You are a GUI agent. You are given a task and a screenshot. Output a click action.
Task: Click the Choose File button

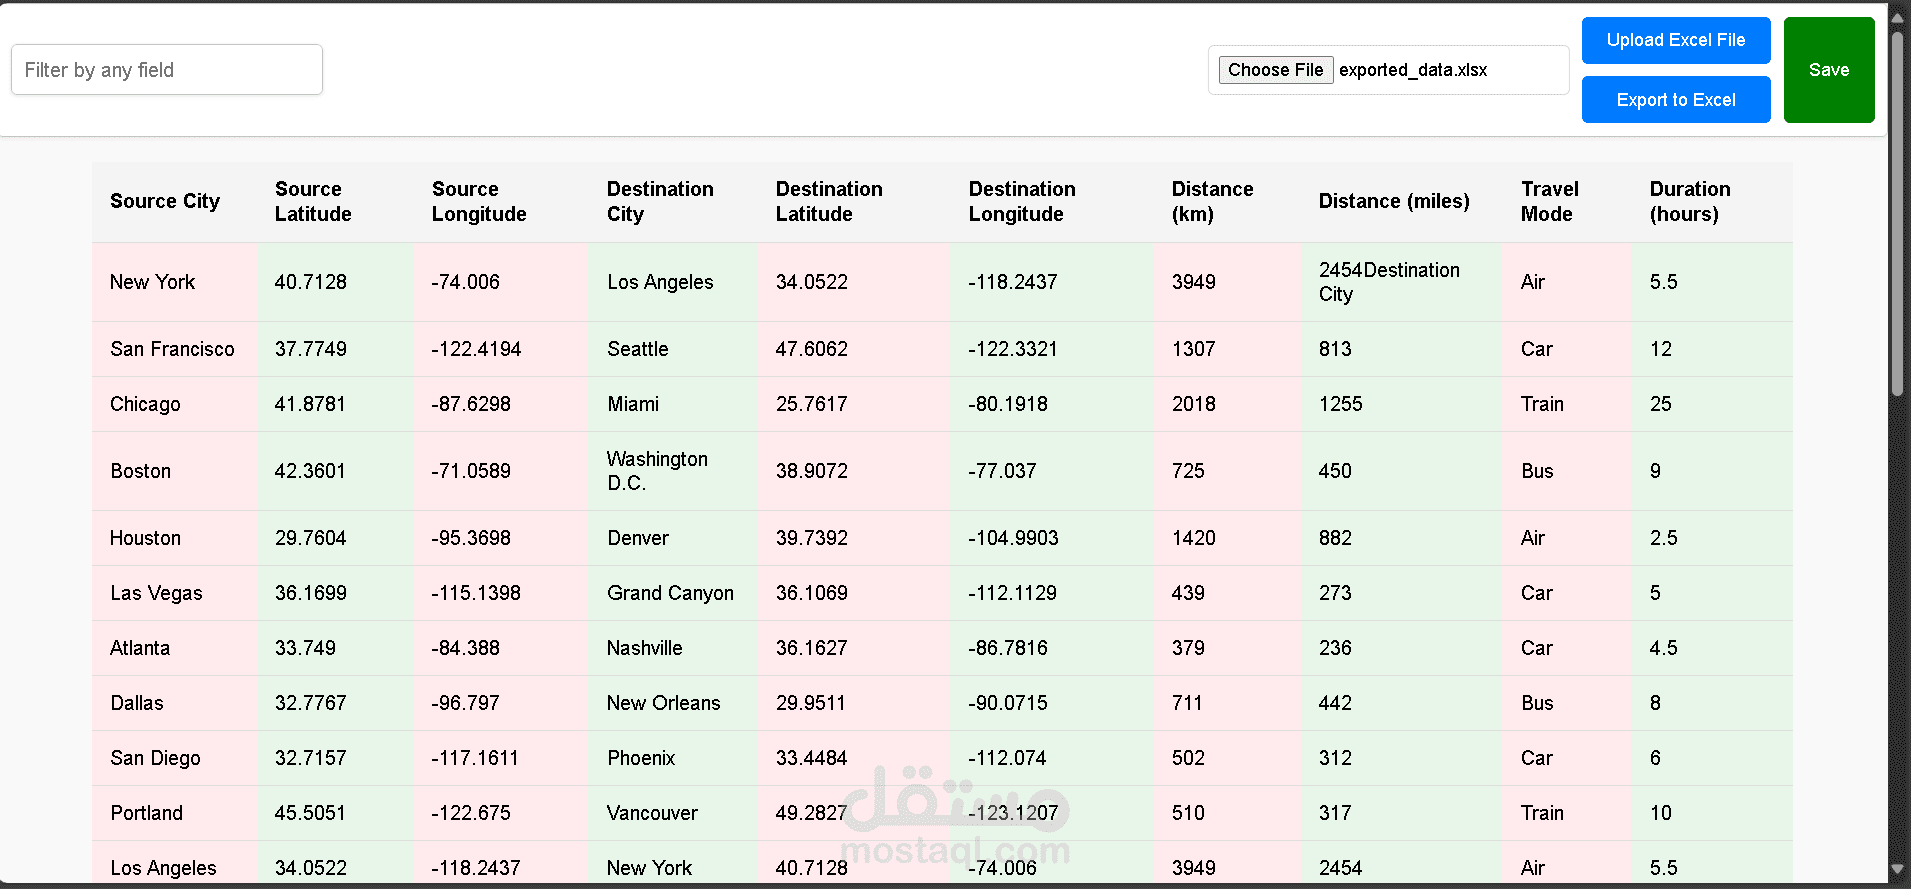tap(1275, 70)
